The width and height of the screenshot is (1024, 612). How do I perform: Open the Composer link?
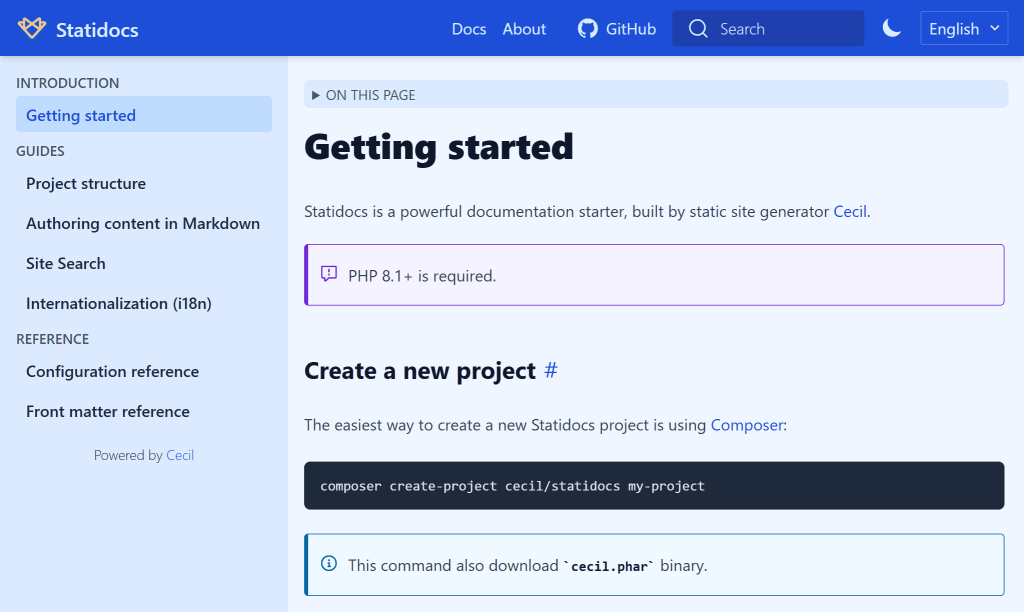tap(746, 425)
